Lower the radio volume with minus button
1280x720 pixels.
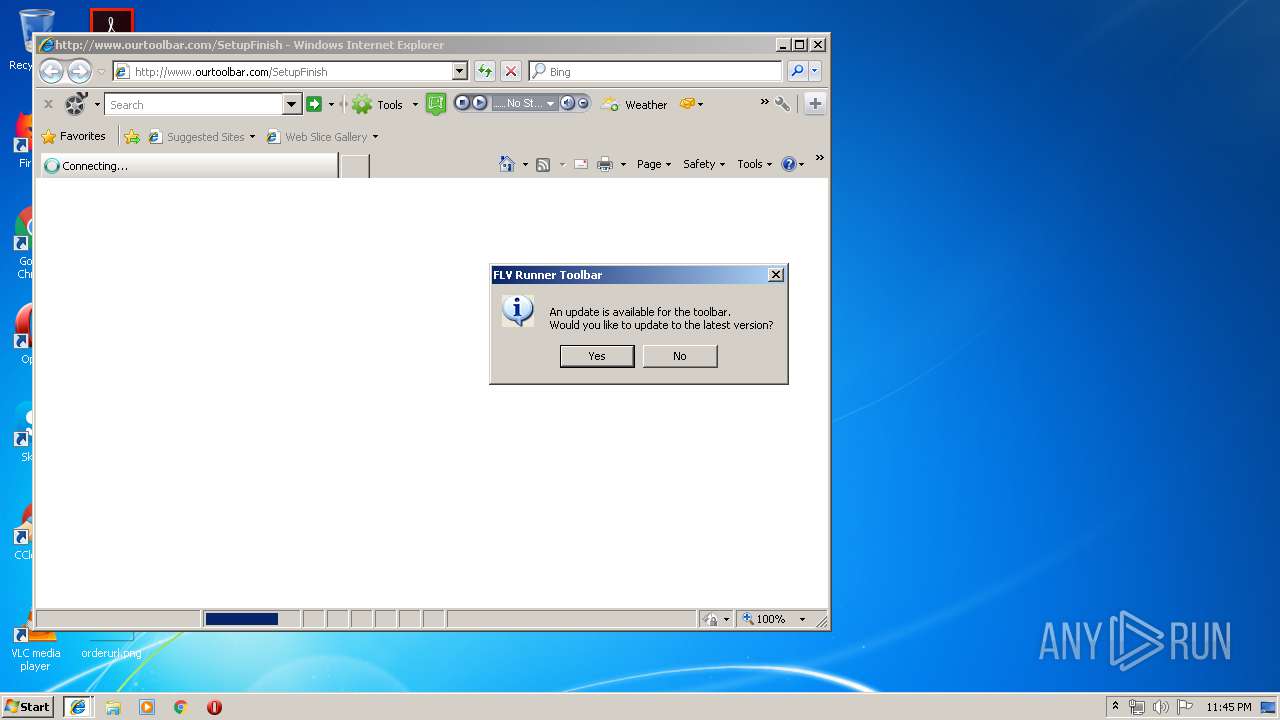583,103
